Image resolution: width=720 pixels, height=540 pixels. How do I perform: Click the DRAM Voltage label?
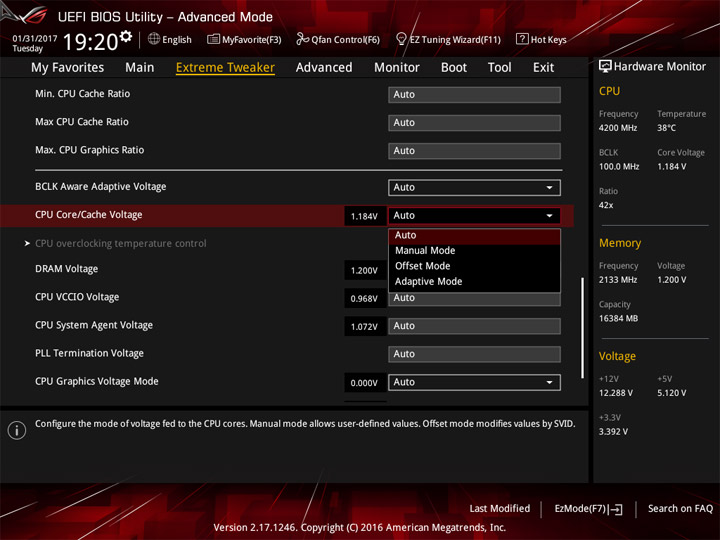67,269
